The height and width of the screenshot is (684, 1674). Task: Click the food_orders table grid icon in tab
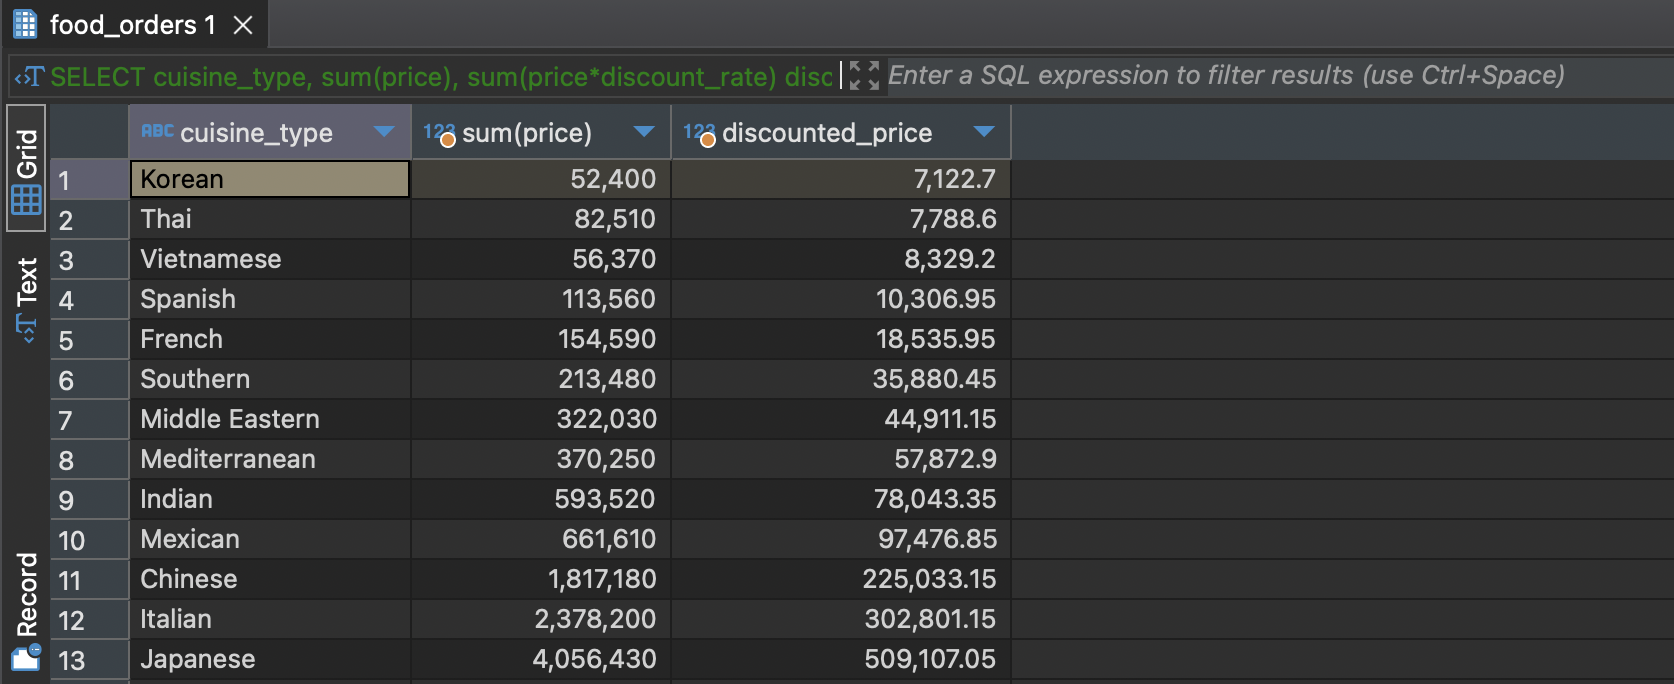click(25, 24)
